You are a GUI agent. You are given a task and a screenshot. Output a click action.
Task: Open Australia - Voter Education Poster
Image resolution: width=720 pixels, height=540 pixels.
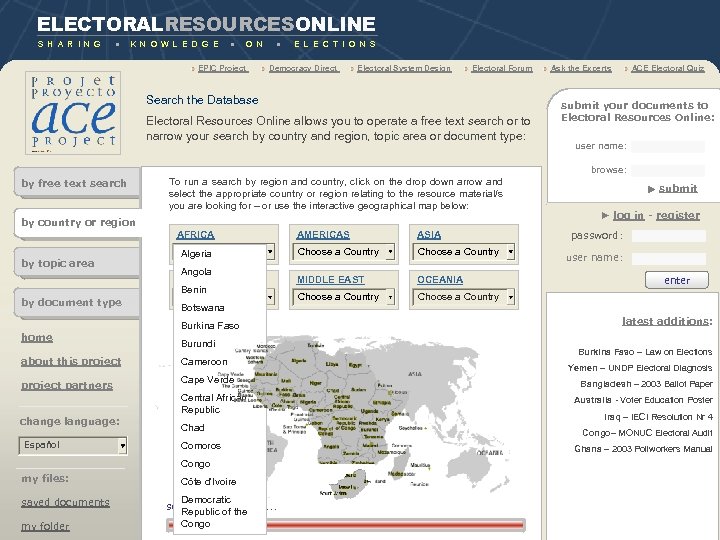[643, 400]
